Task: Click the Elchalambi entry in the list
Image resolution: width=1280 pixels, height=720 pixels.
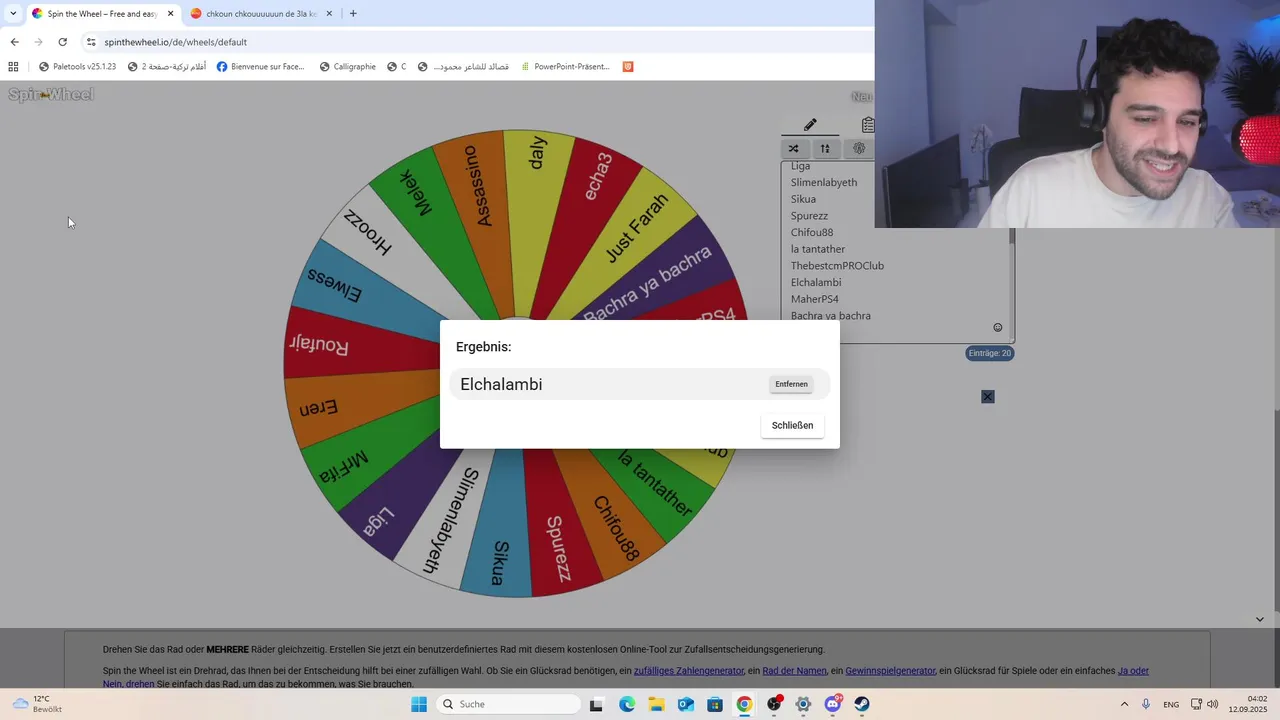Action: click(x=816, y=282)
